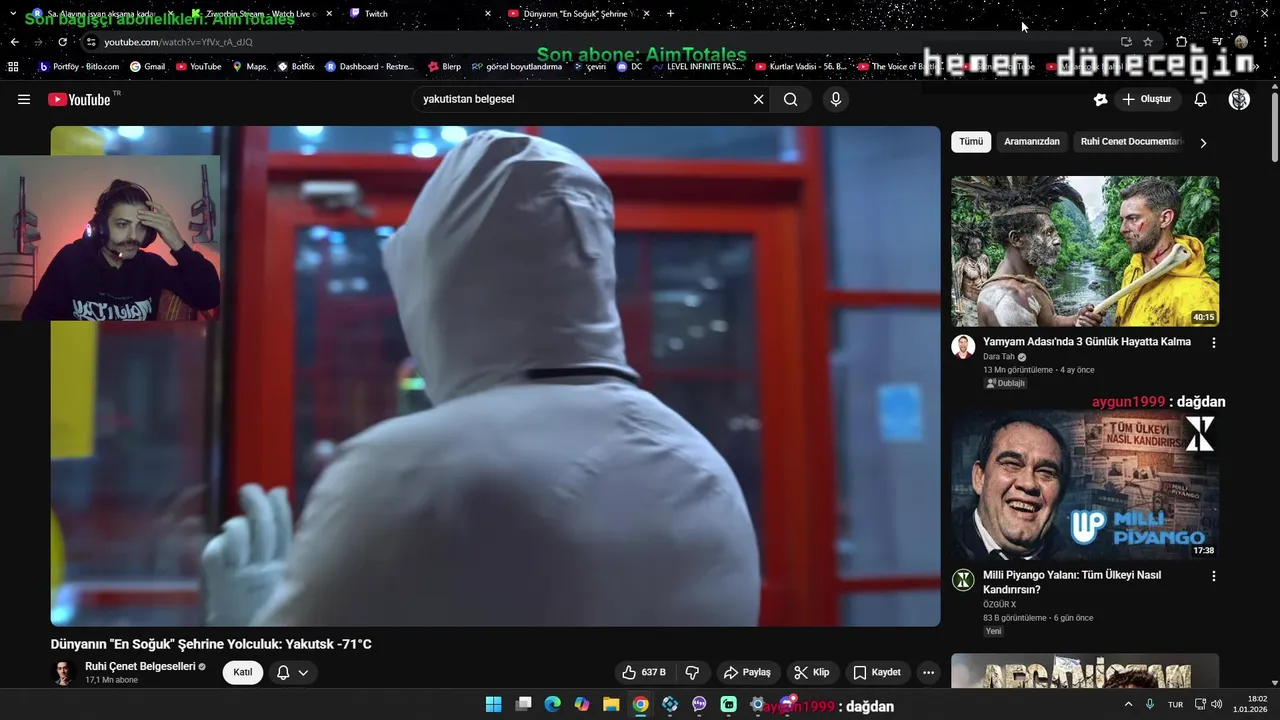
Task: Open Yamyam Adası'nda 3 Günlük Hayatta Kalma title
Action: pos(1087,342)
